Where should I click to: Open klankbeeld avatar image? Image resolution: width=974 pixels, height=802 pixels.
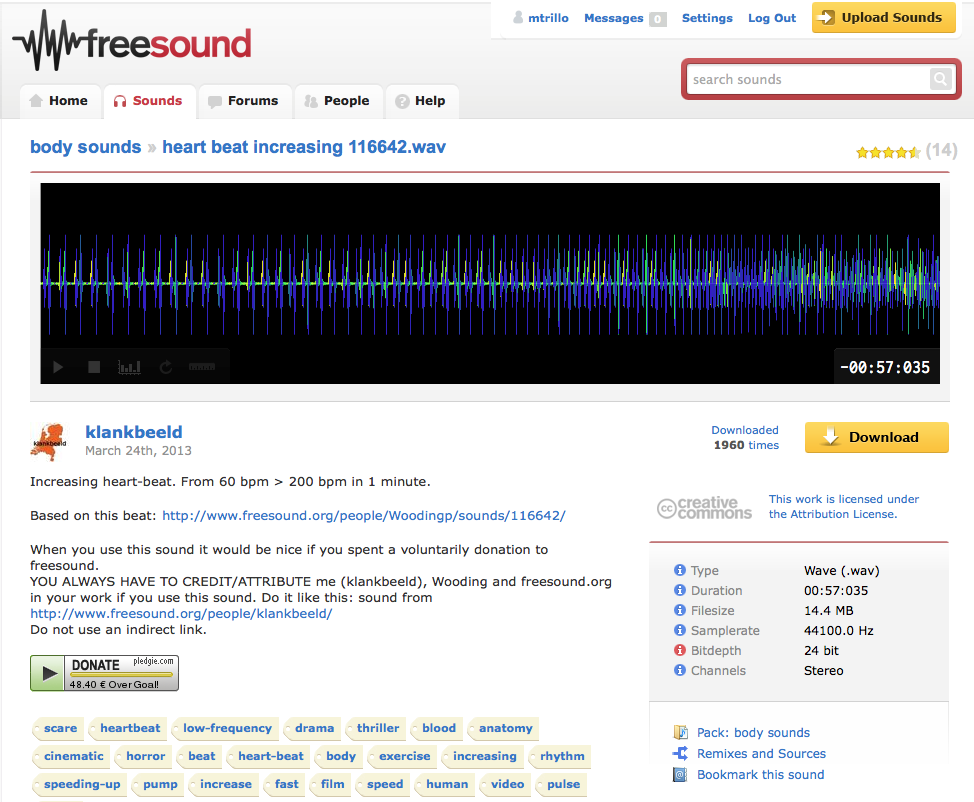coord(49,442)
